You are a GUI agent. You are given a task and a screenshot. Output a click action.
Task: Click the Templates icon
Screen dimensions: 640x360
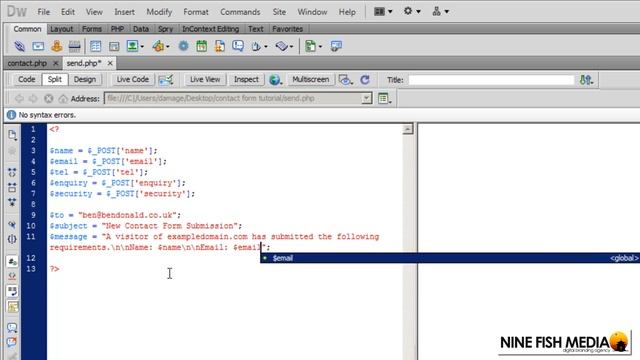(311, 46)
